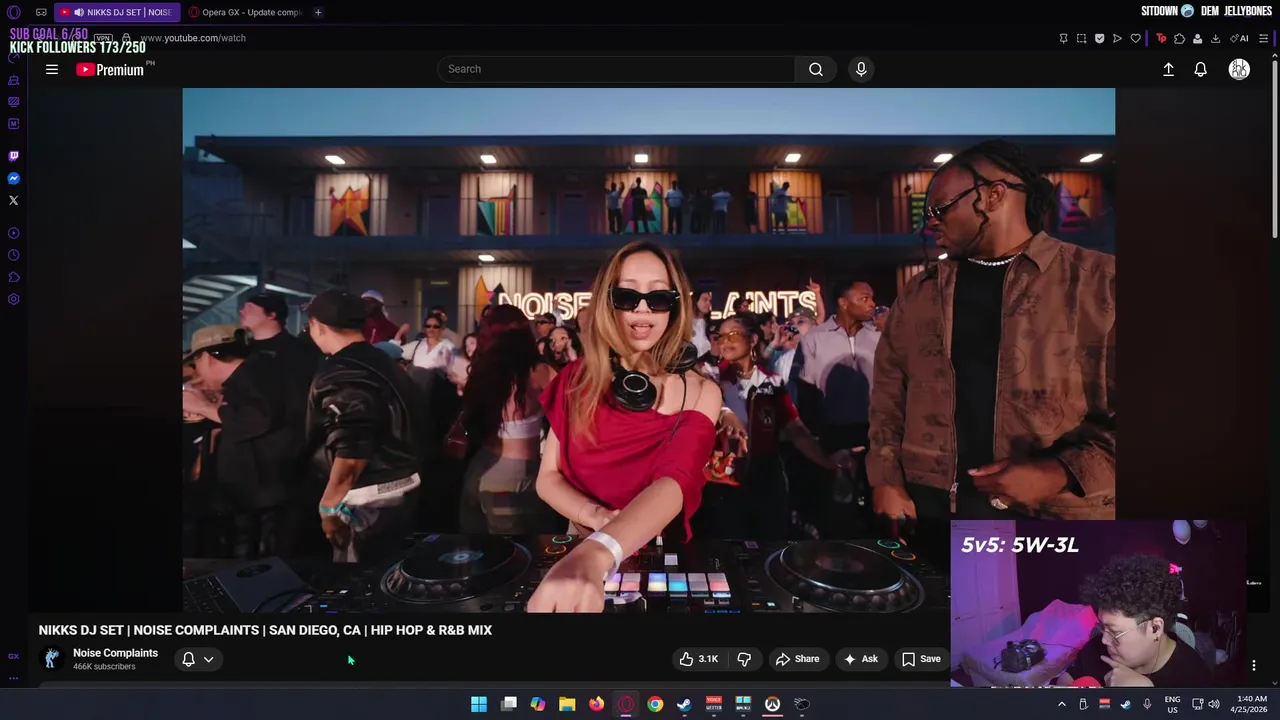Switch to Overwatch on taskbar
Viewport: 1280px width, 720px height.
click(x=772, y=704)
